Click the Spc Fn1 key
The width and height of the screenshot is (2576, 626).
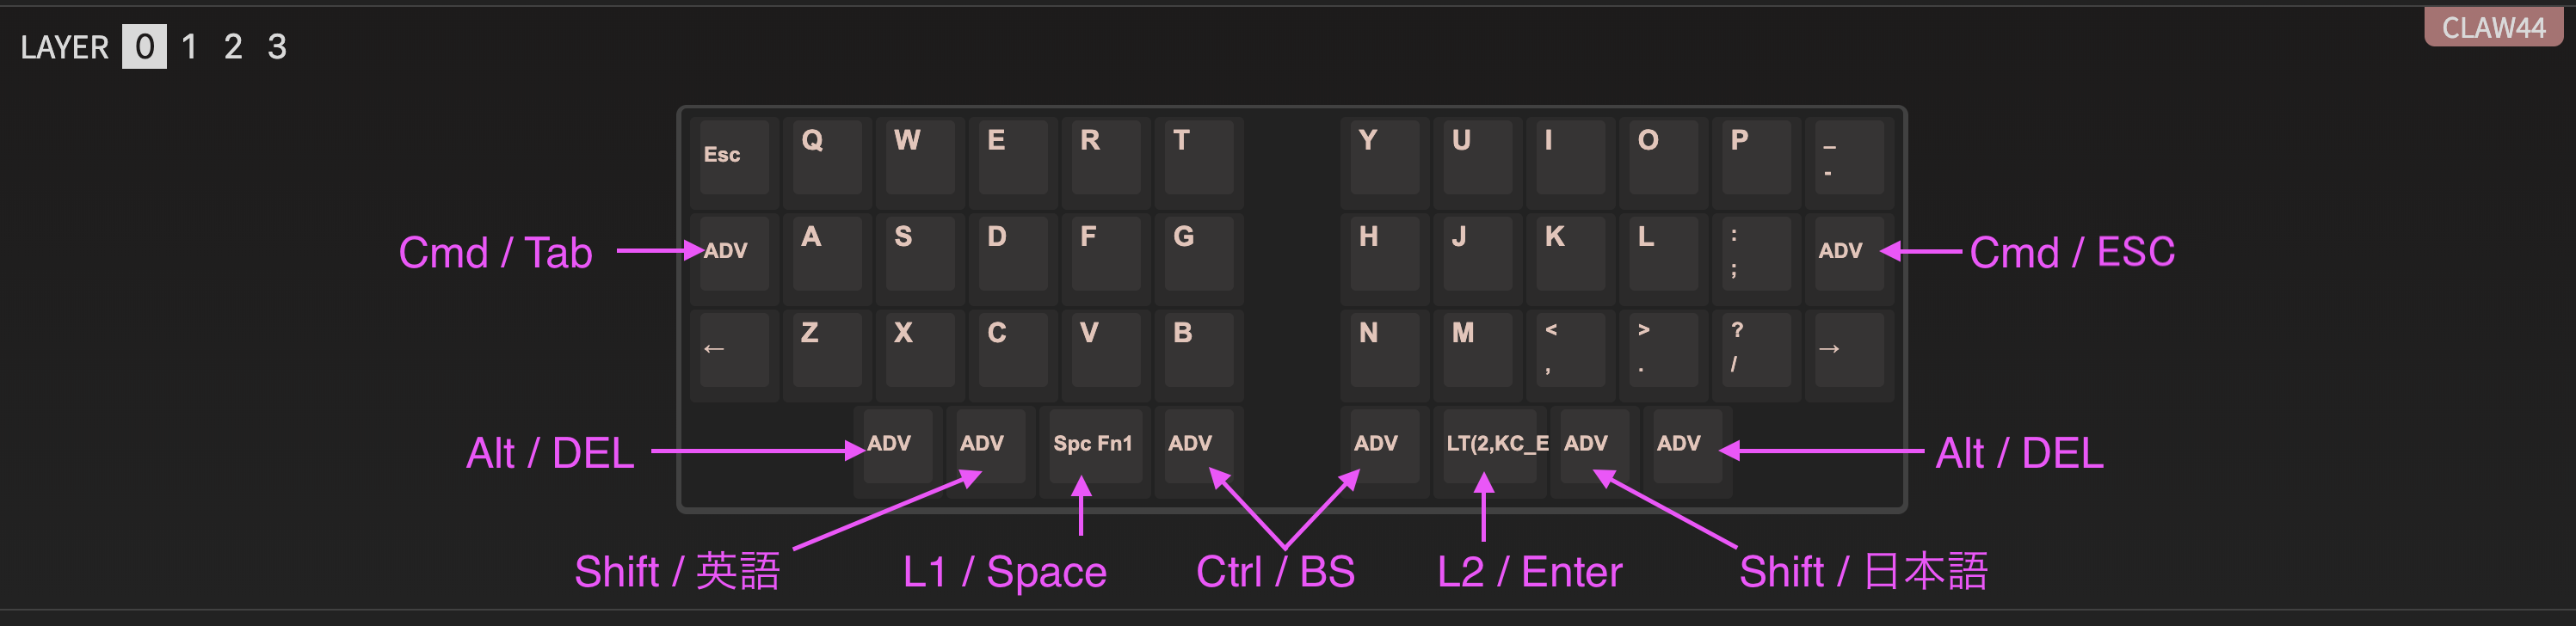coord(1091,445)
